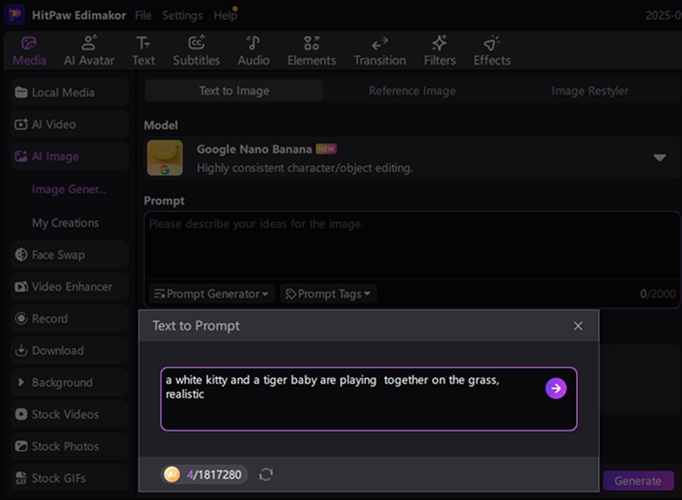Open Stock GIFs library
Viewport: 682px width, 500px height.
[x=70, y=478]
